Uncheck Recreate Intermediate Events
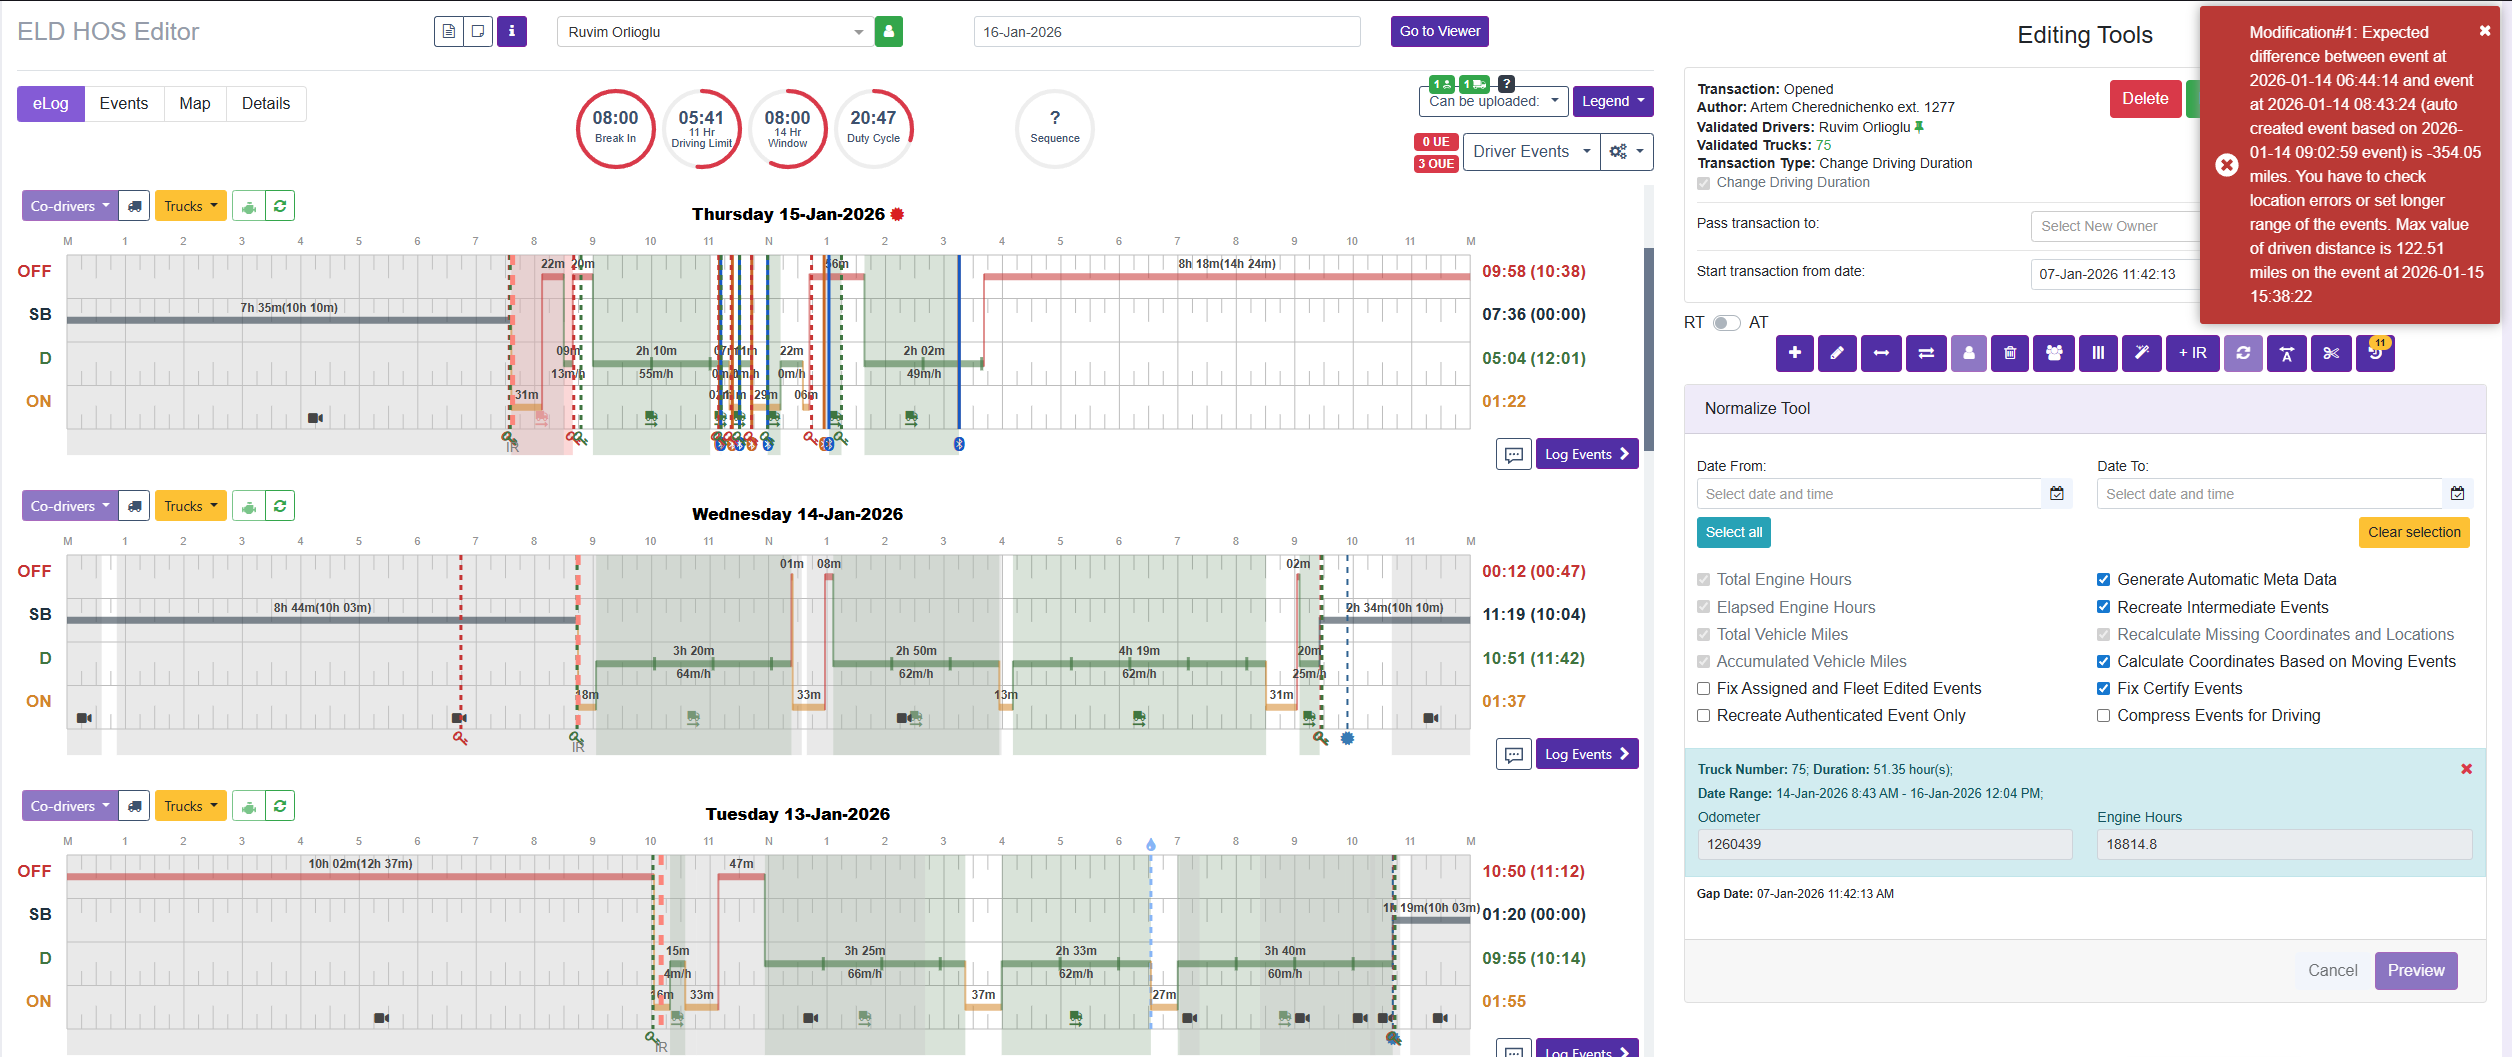2512x1057 pixels. pyautogui.click(x=2104, y=607)
